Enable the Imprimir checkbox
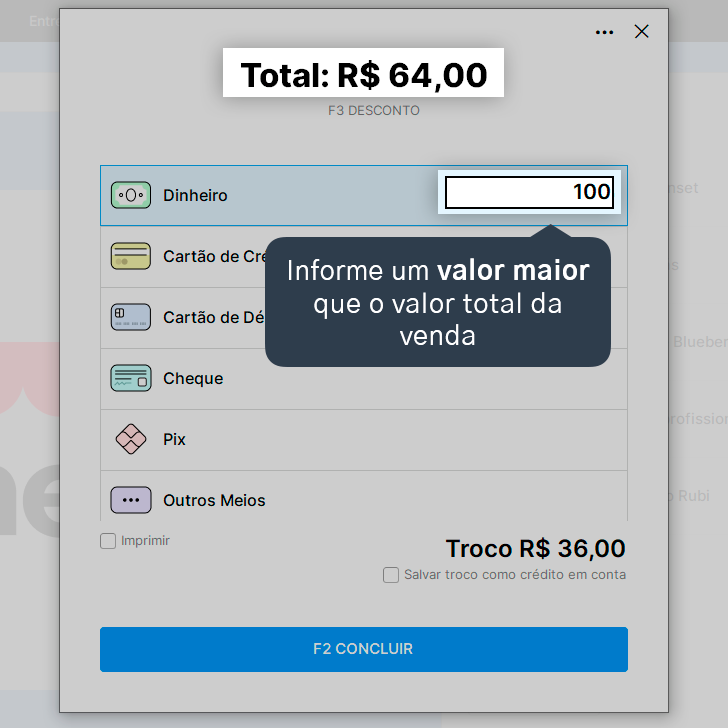Screen dimensions: 728x728 click(x=108, y=541)
